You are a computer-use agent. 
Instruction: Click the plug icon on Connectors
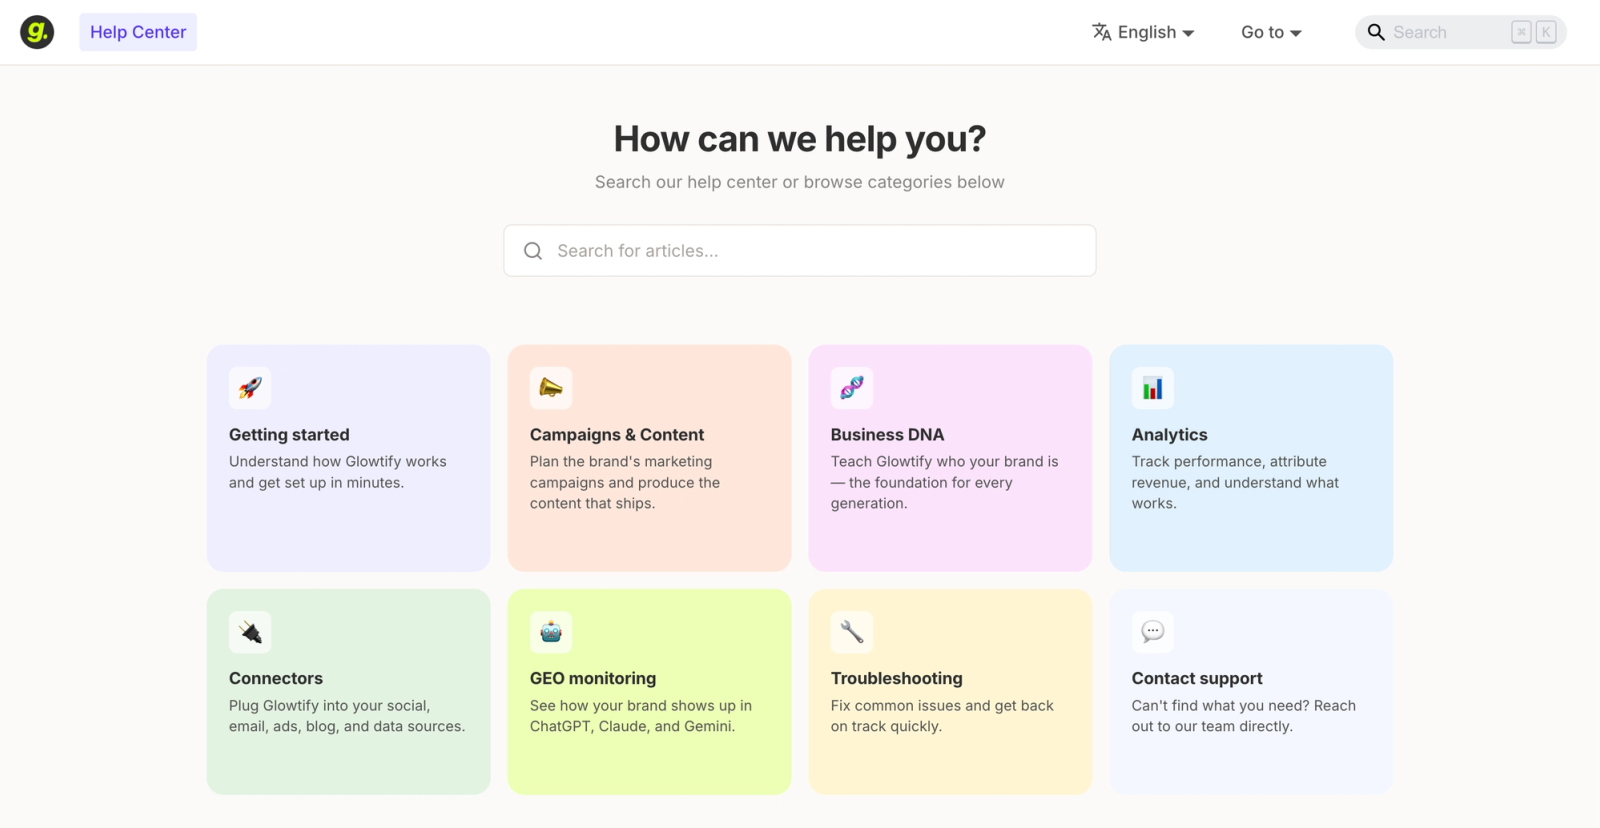click(x=250, y=632)
